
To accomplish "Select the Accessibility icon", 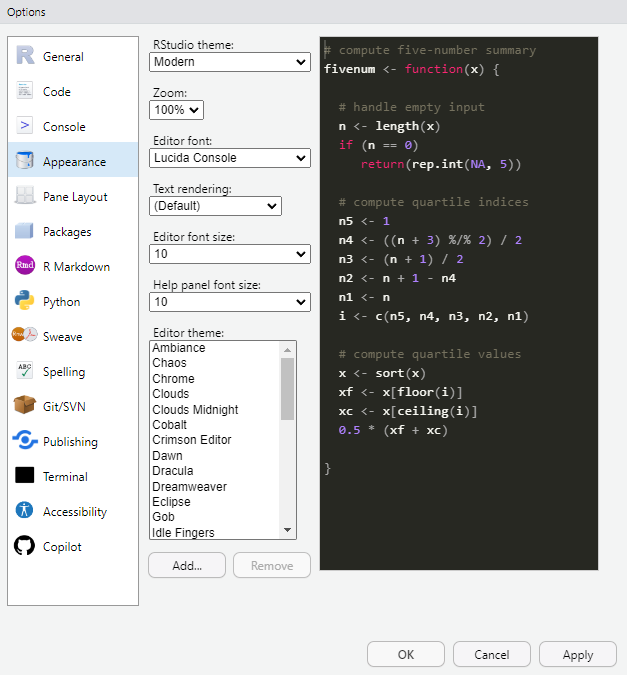I will [25, 511].
